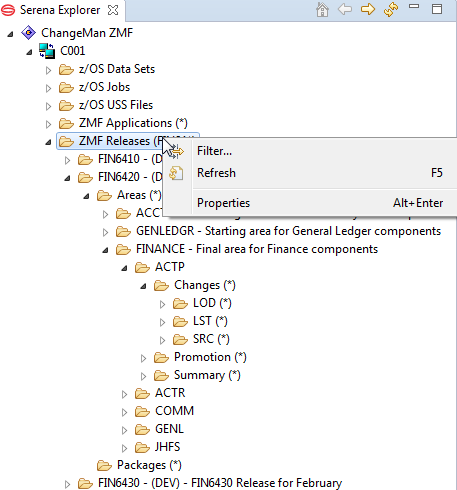Image resolution: width=457 pixels, height=490 pixels.
Task: Click the Areas folder icon
Action: 104,195
